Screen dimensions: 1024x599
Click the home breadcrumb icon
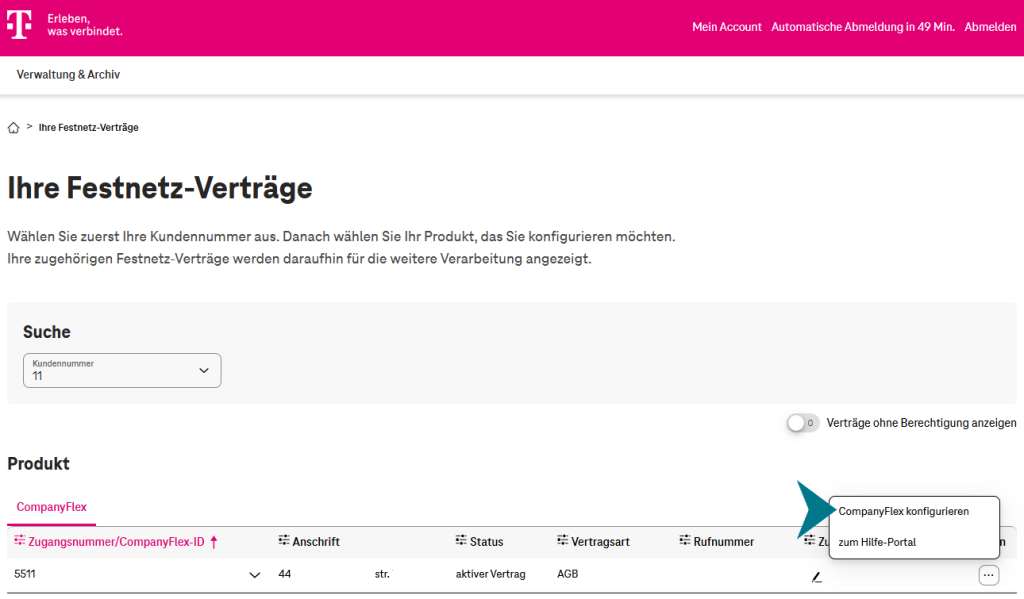13,127
